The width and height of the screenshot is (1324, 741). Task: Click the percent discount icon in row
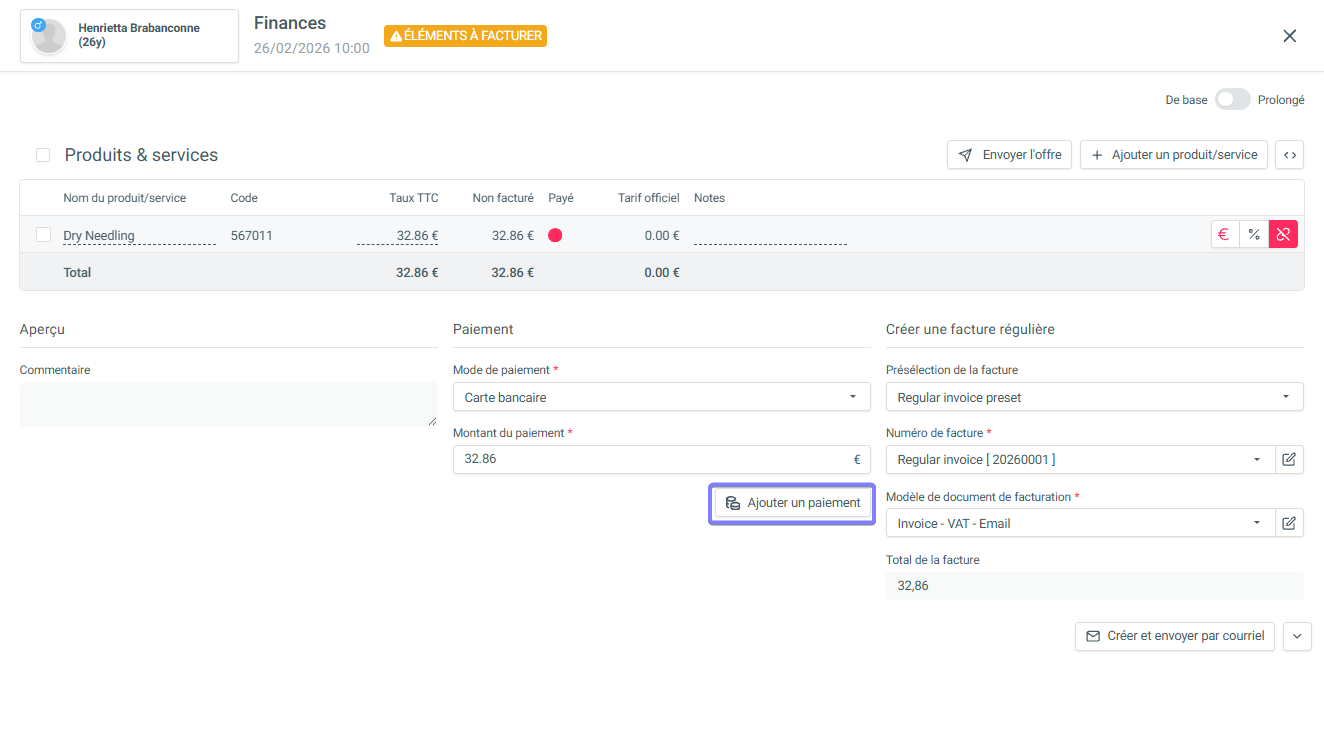[1254, 234]
